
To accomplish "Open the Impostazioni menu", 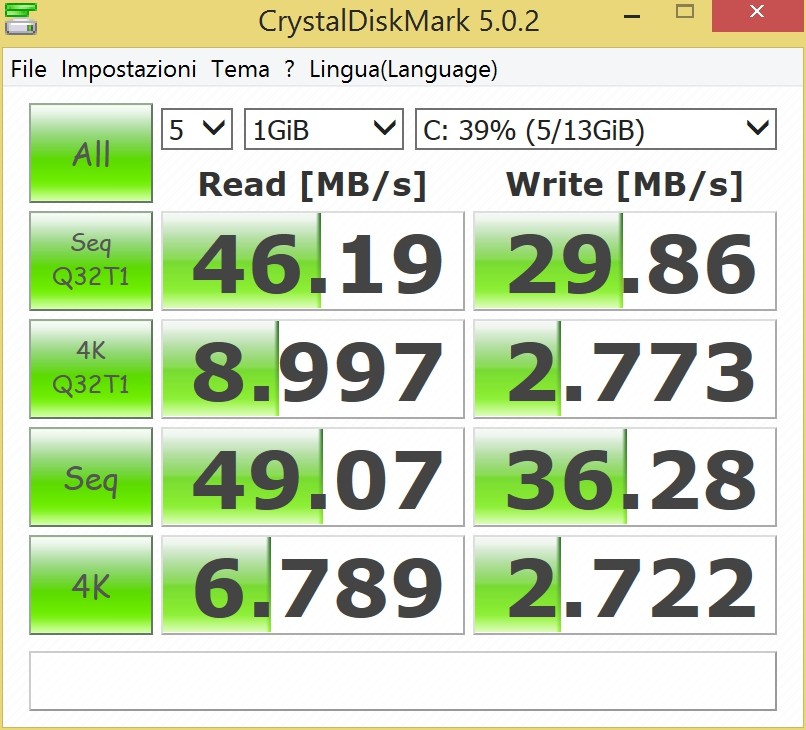I will (x=128, y=69).
